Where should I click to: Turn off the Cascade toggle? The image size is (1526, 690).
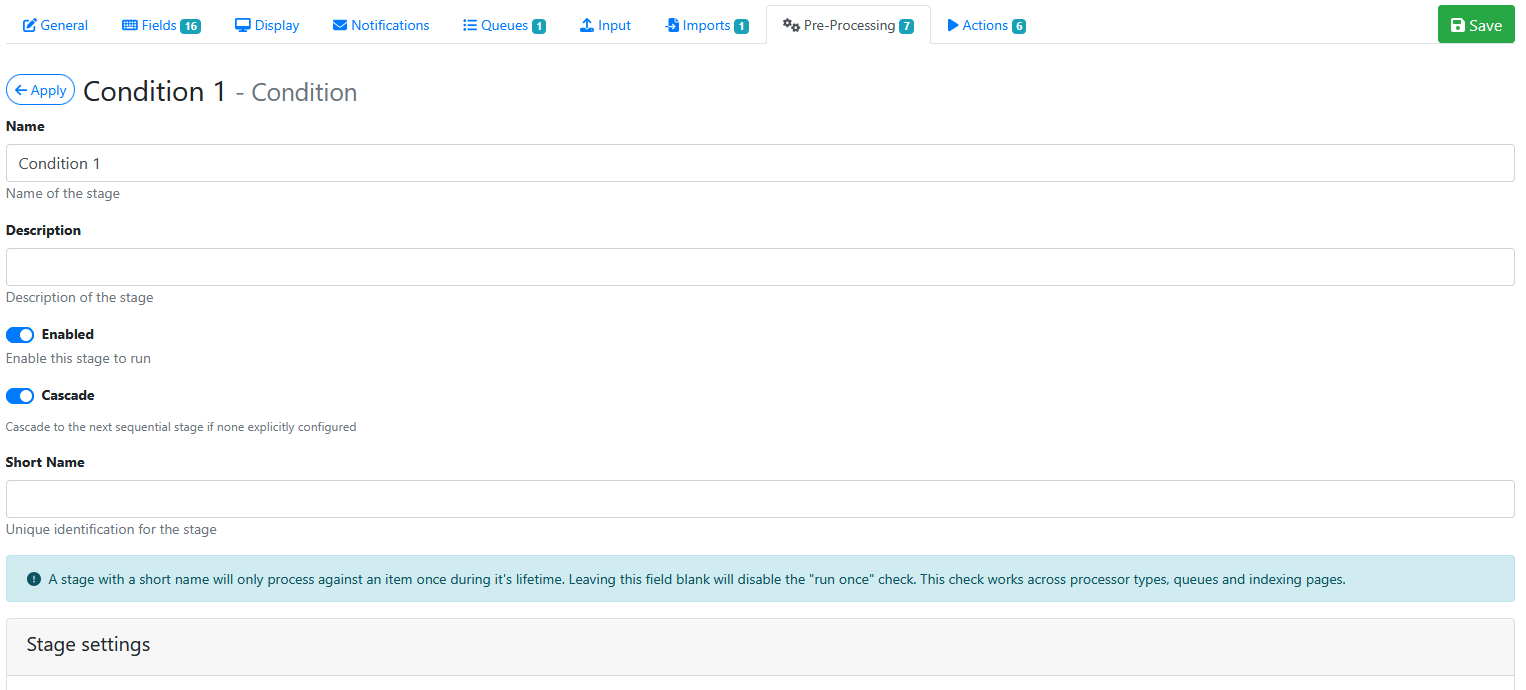20,396
